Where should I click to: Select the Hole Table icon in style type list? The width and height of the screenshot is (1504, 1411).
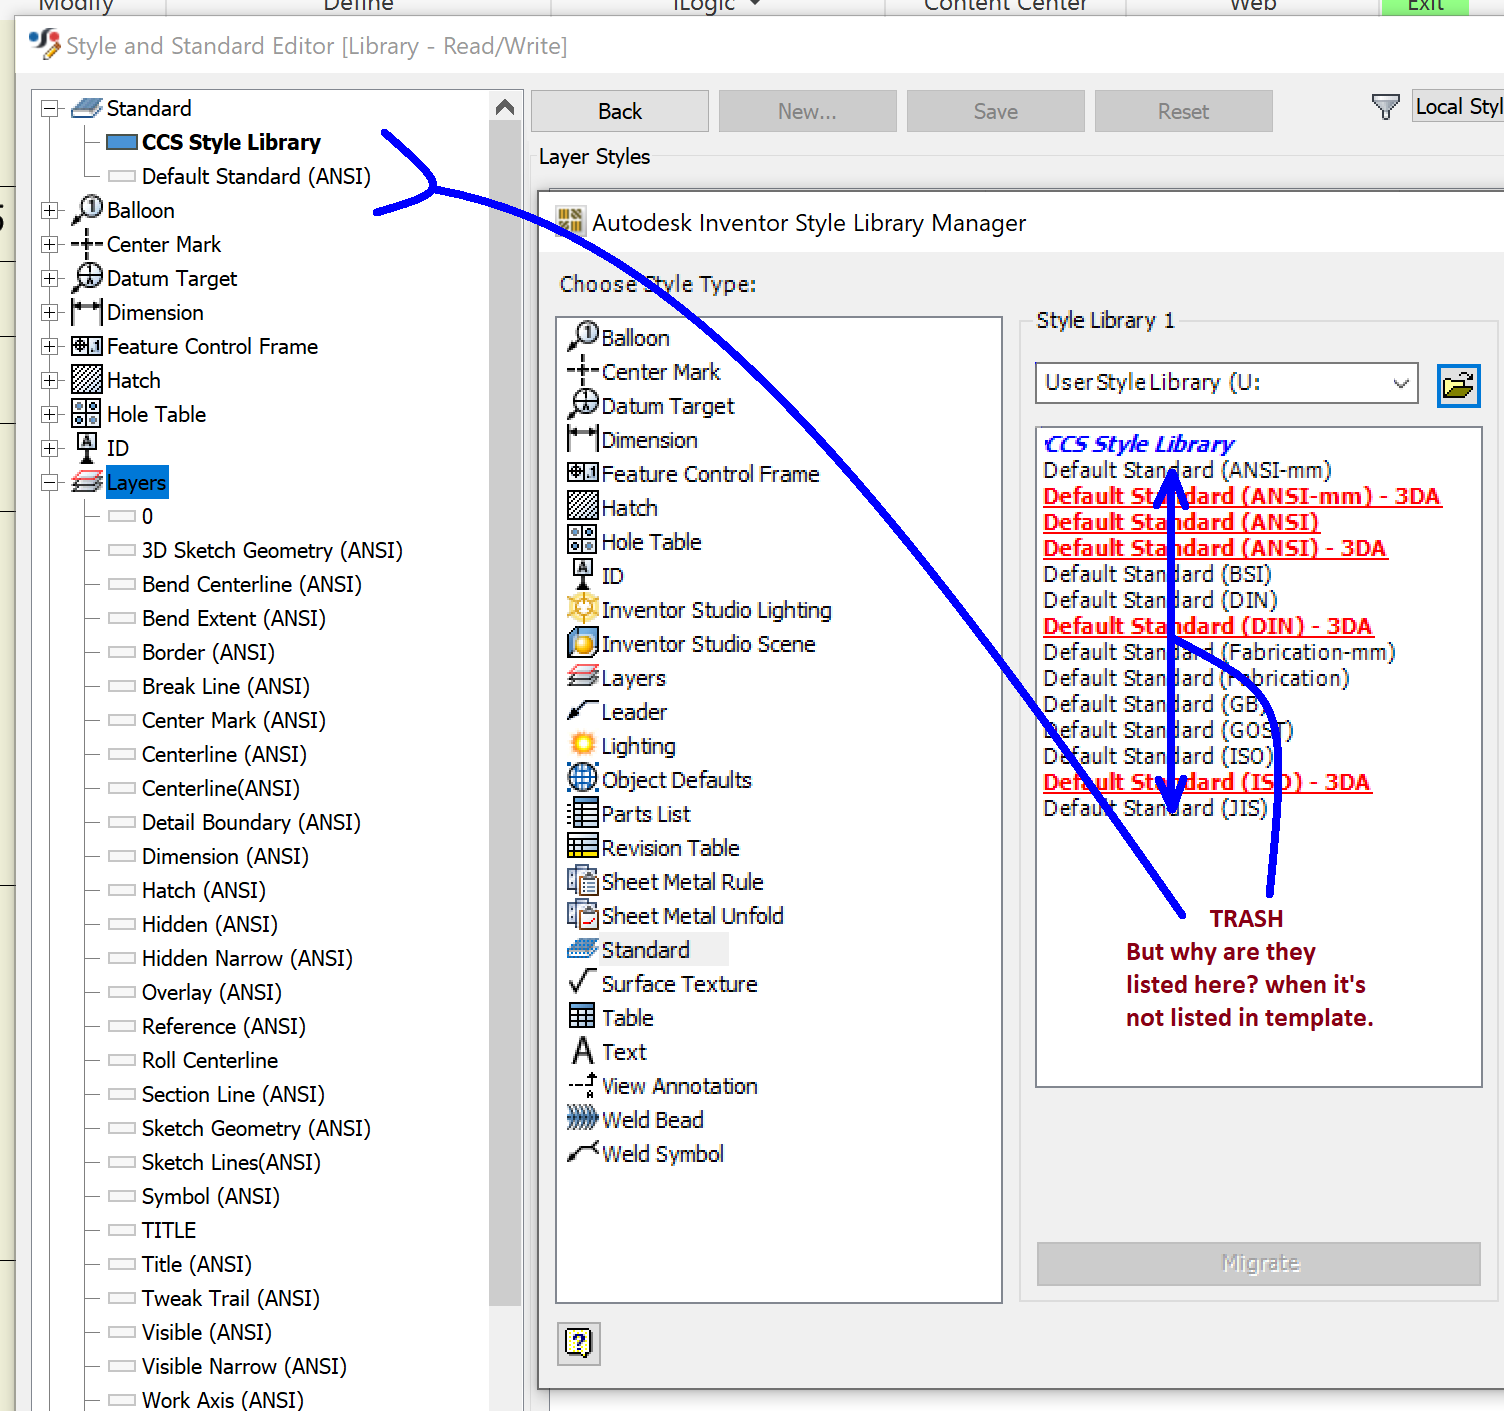pyautogui.click(x=583, y=541)
